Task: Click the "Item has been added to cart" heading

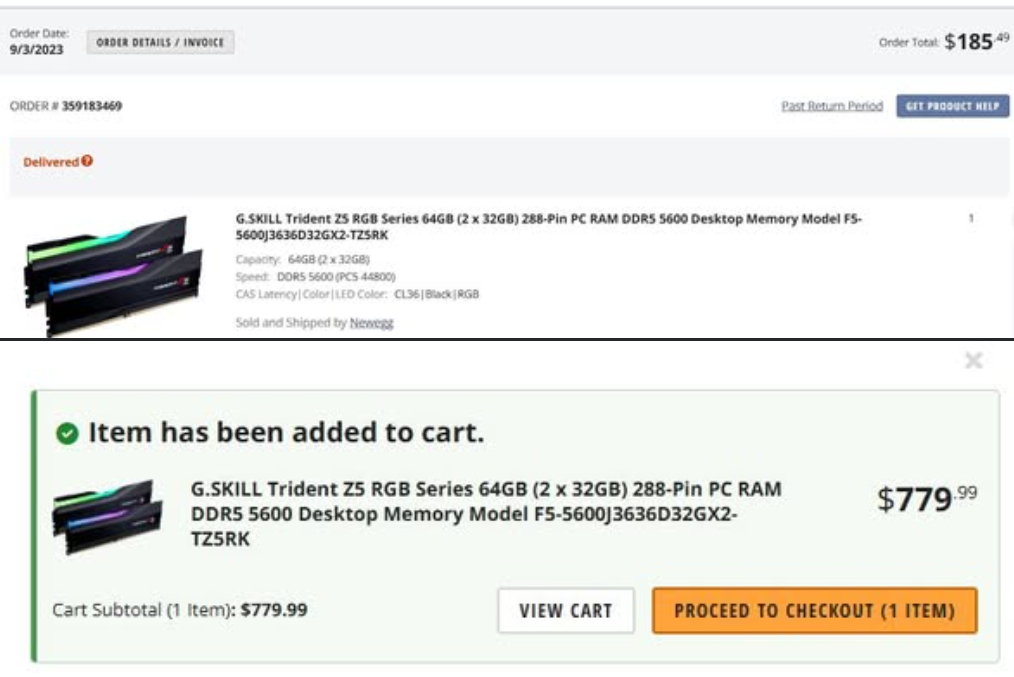Action: [x=286, y=434]
